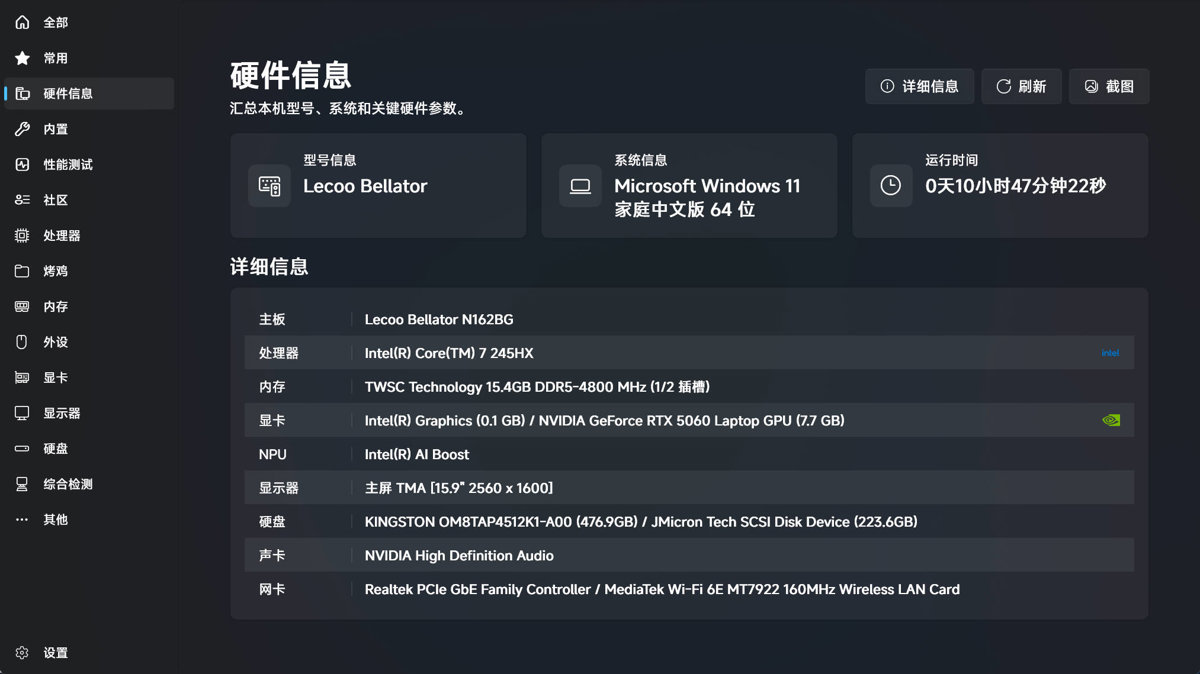The image size is (1200, 674).
Task: Open the 全部 section
Action: 89,22
